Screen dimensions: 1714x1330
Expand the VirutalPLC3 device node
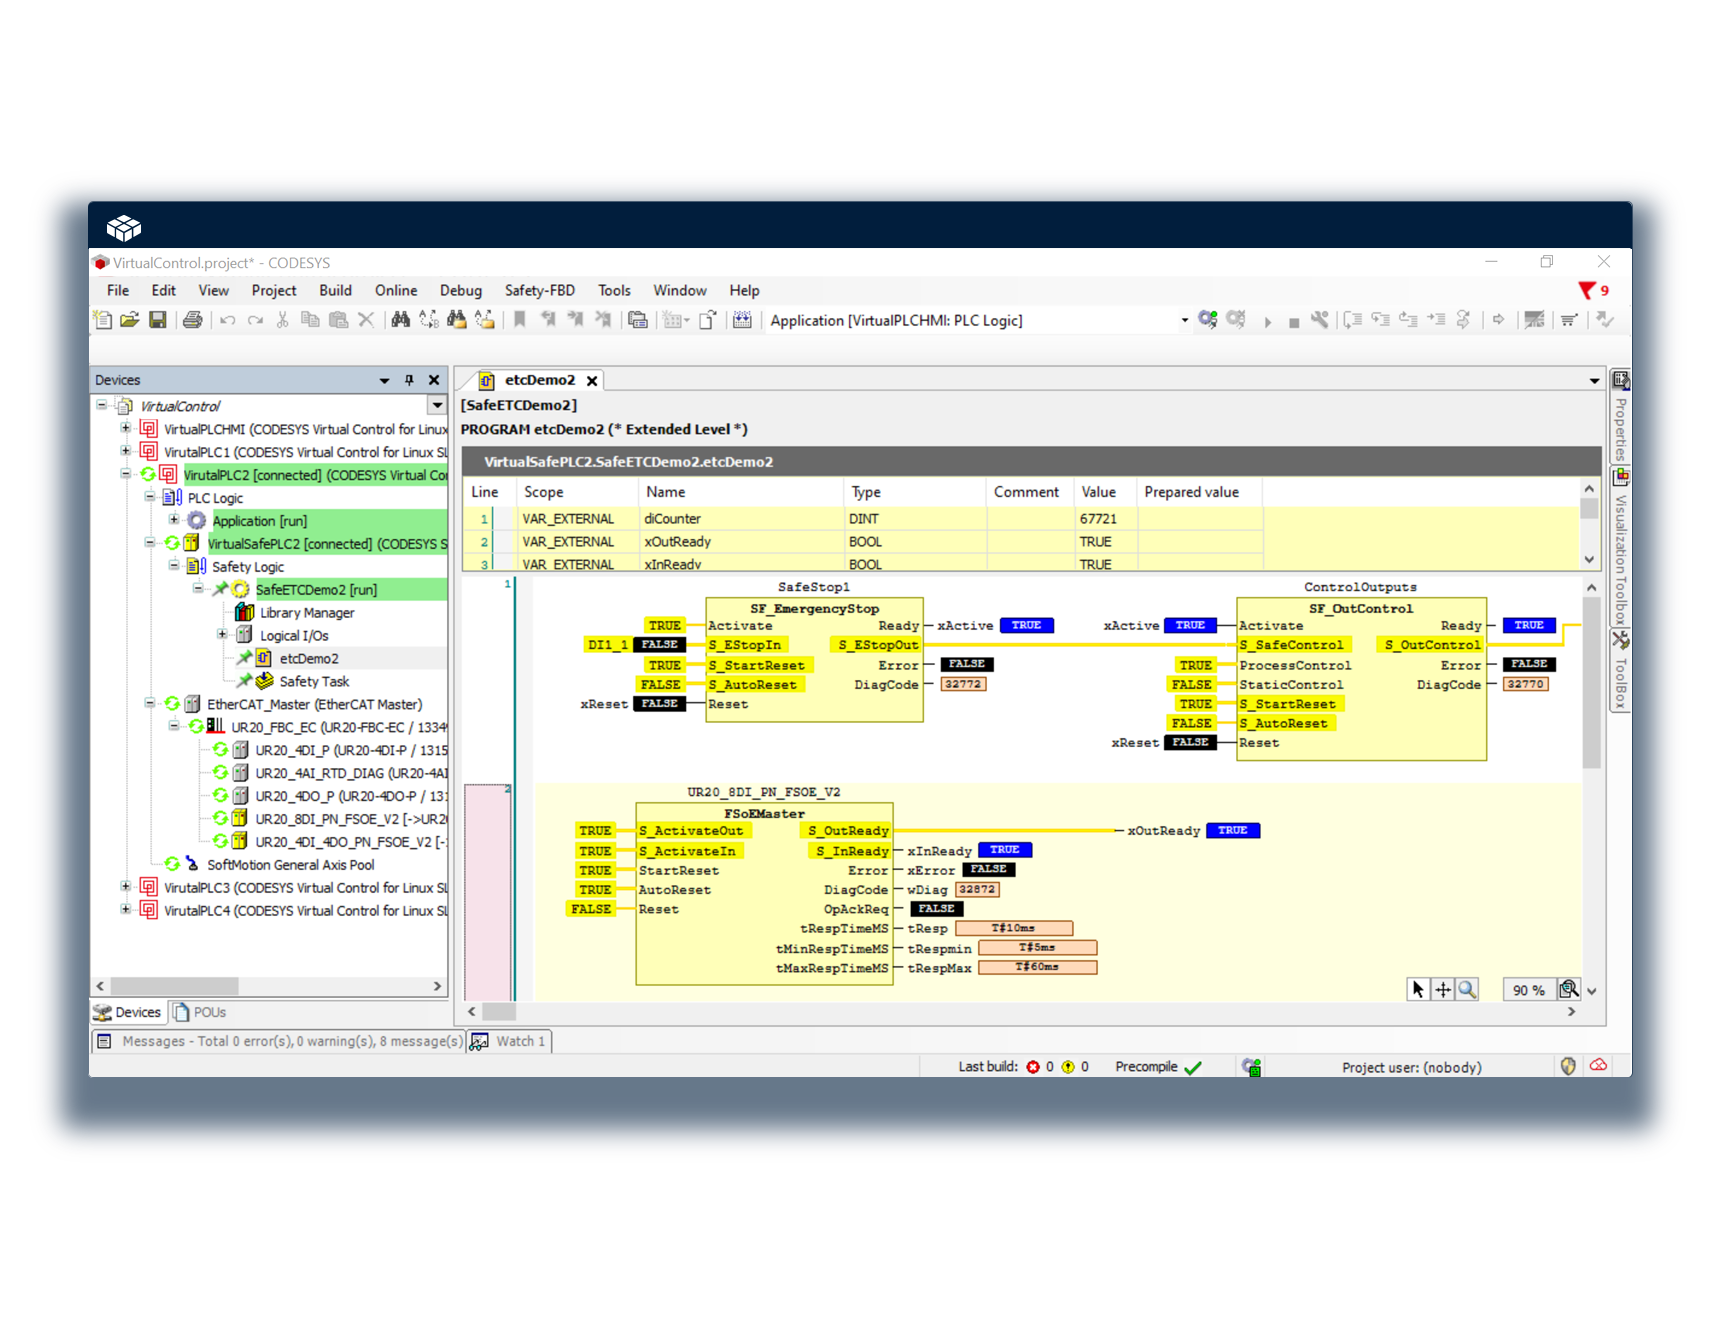tap(125, 886)
